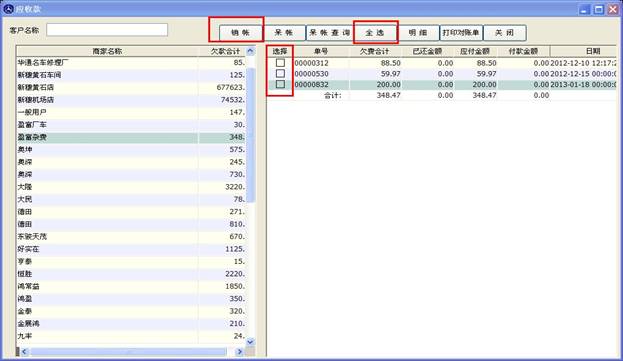Click the window title bar icon
Image resolution: width=623 pixels, height=361 pixels.
(x=8, y=9)
